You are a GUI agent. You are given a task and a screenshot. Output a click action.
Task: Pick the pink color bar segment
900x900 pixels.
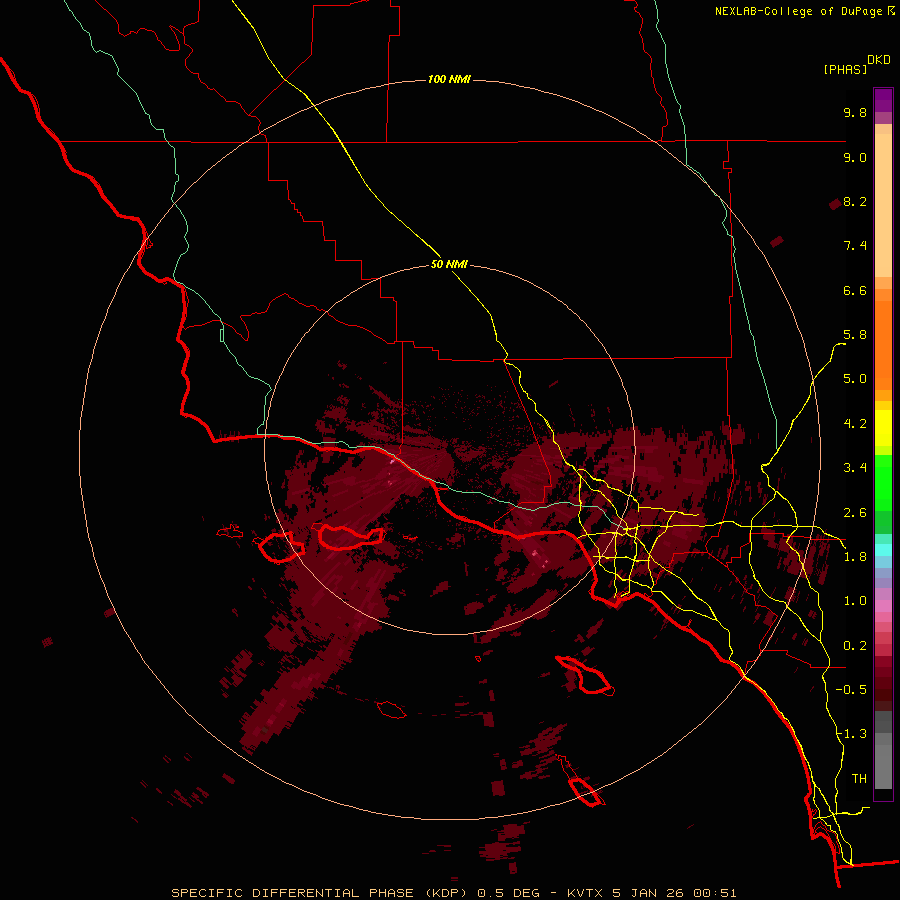(x=883, y=606)
